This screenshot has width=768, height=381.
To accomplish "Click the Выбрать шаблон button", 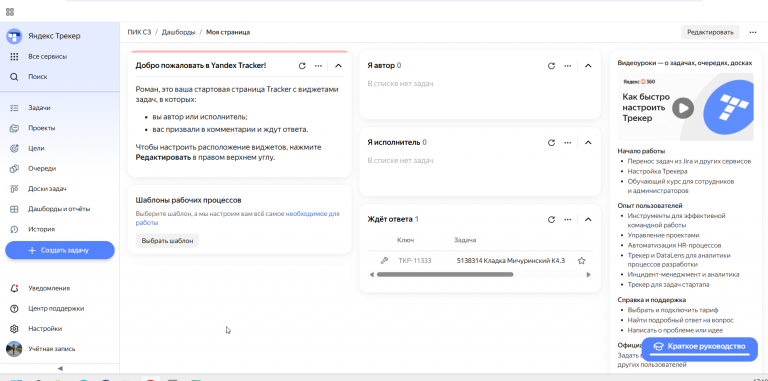I will pyautogui.click(x=168, y=241).
